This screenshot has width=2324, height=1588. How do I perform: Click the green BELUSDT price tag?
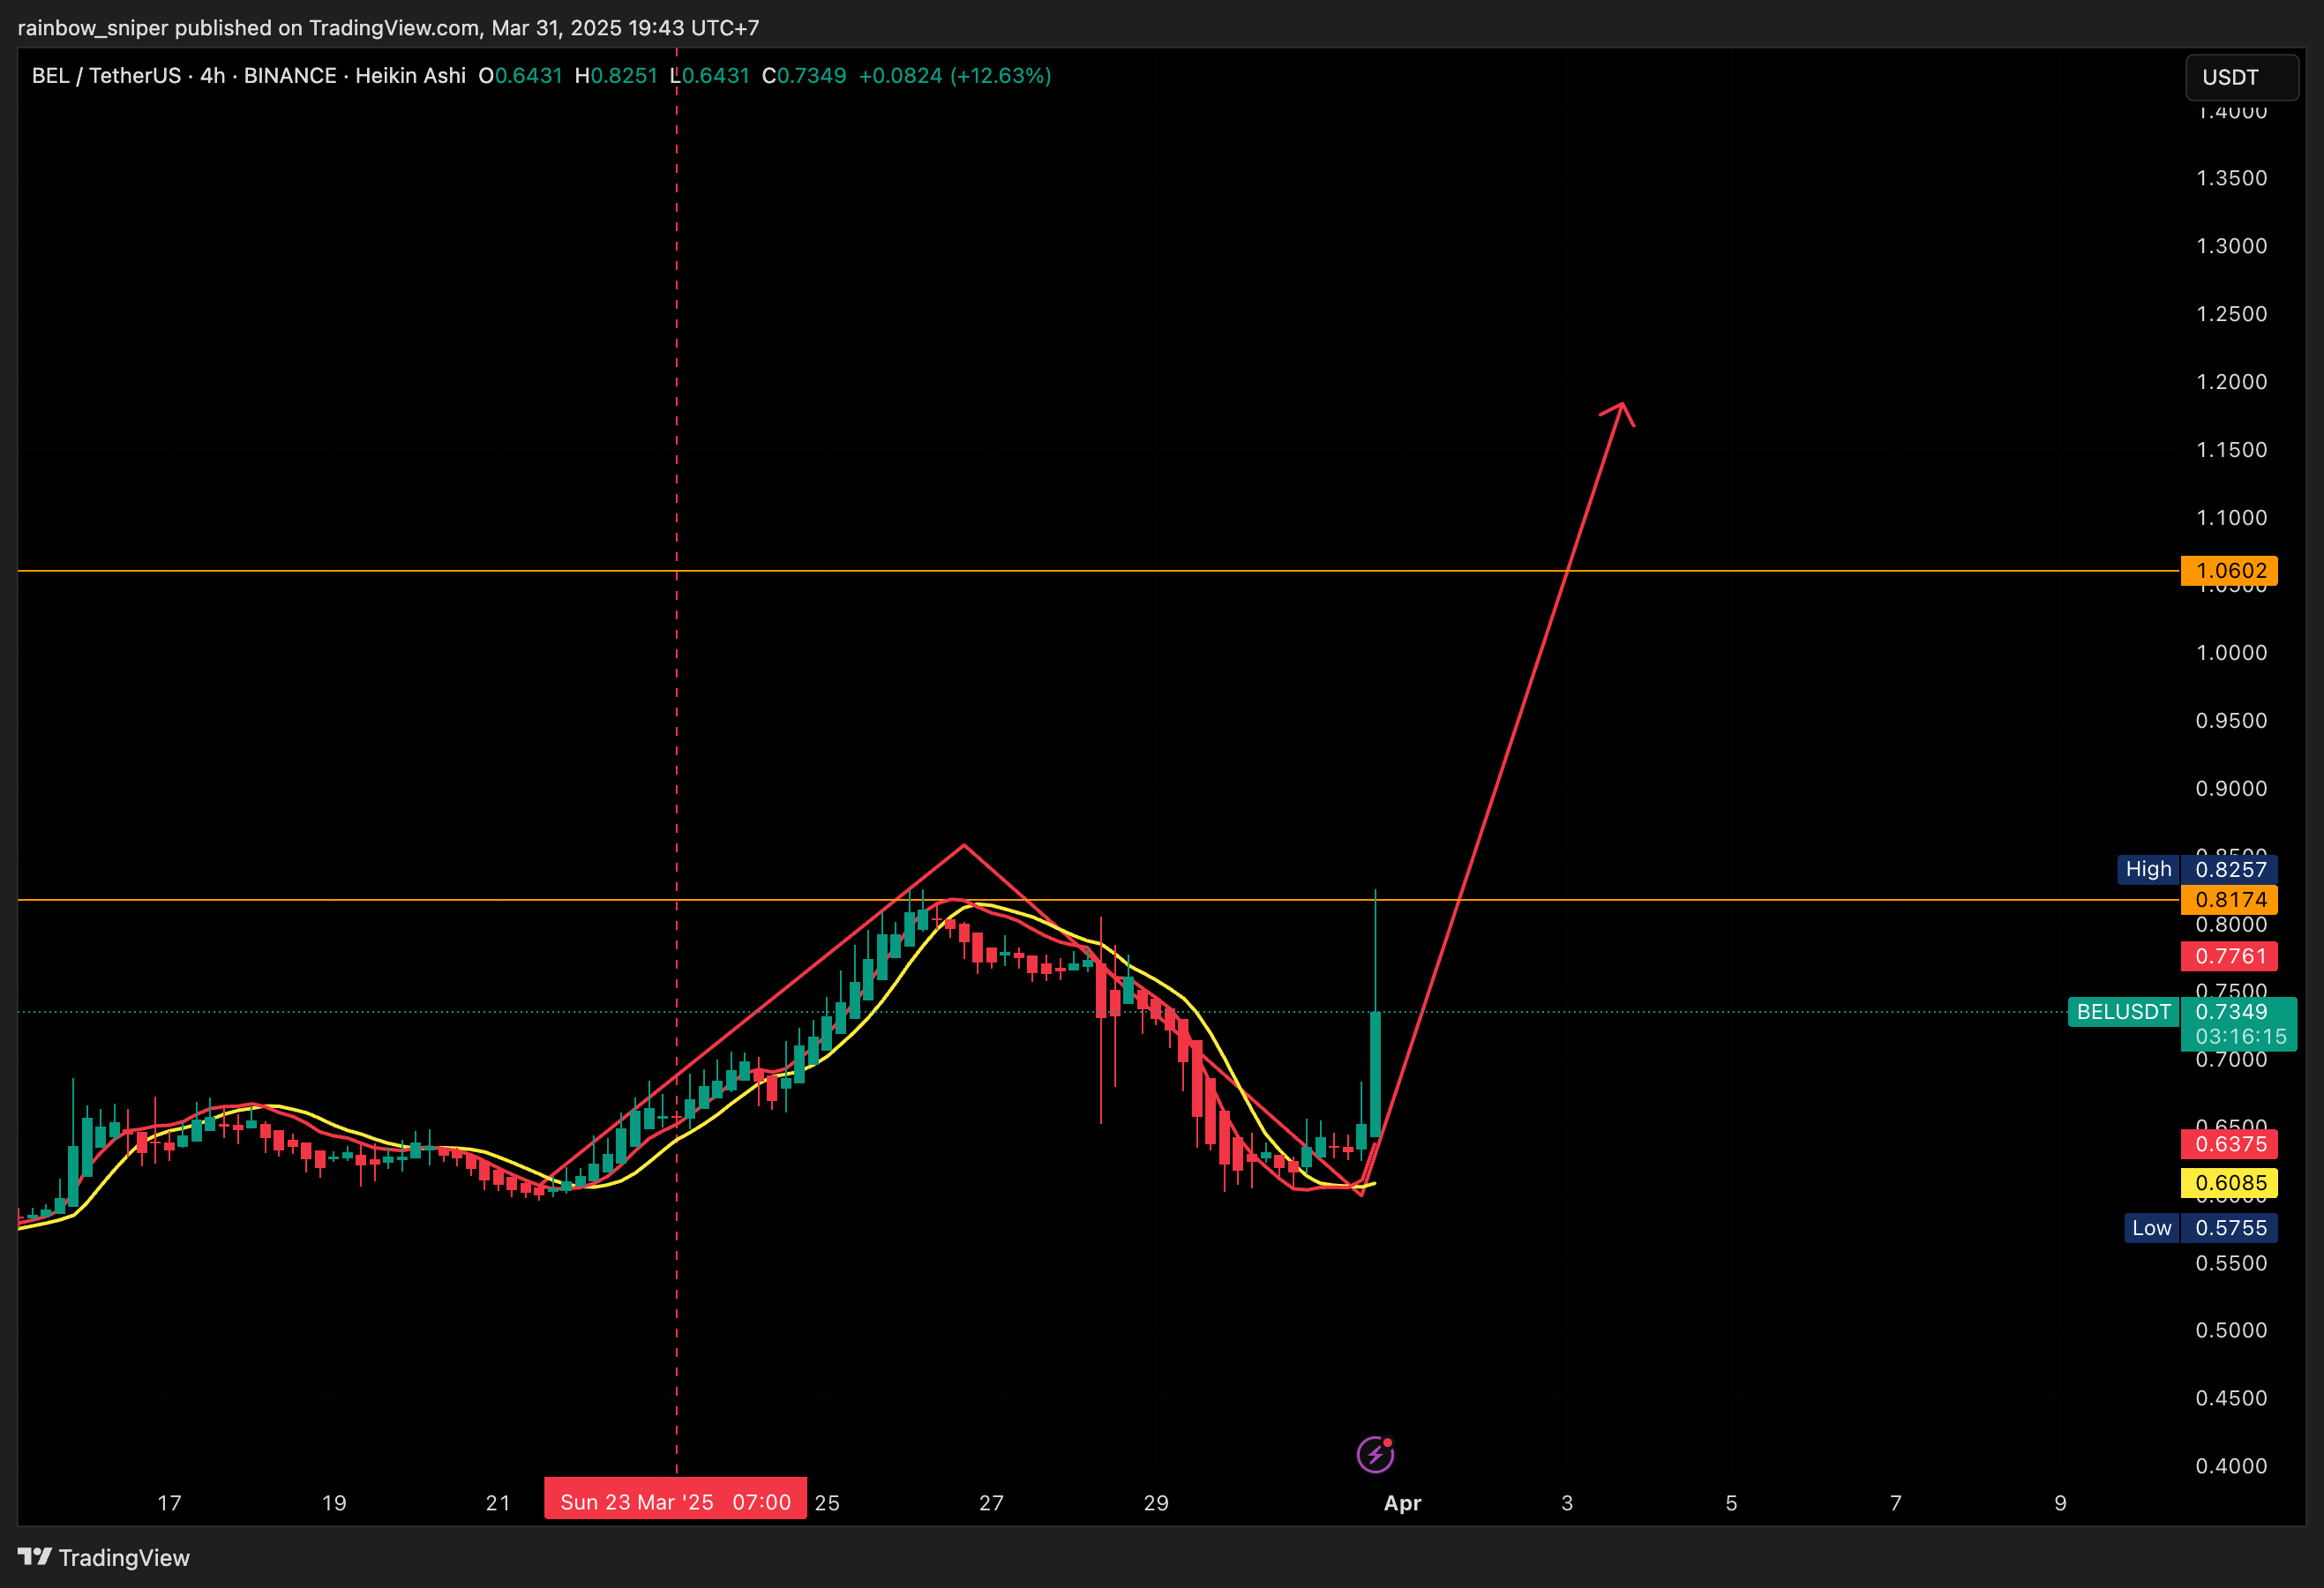pos(2123,1012)
